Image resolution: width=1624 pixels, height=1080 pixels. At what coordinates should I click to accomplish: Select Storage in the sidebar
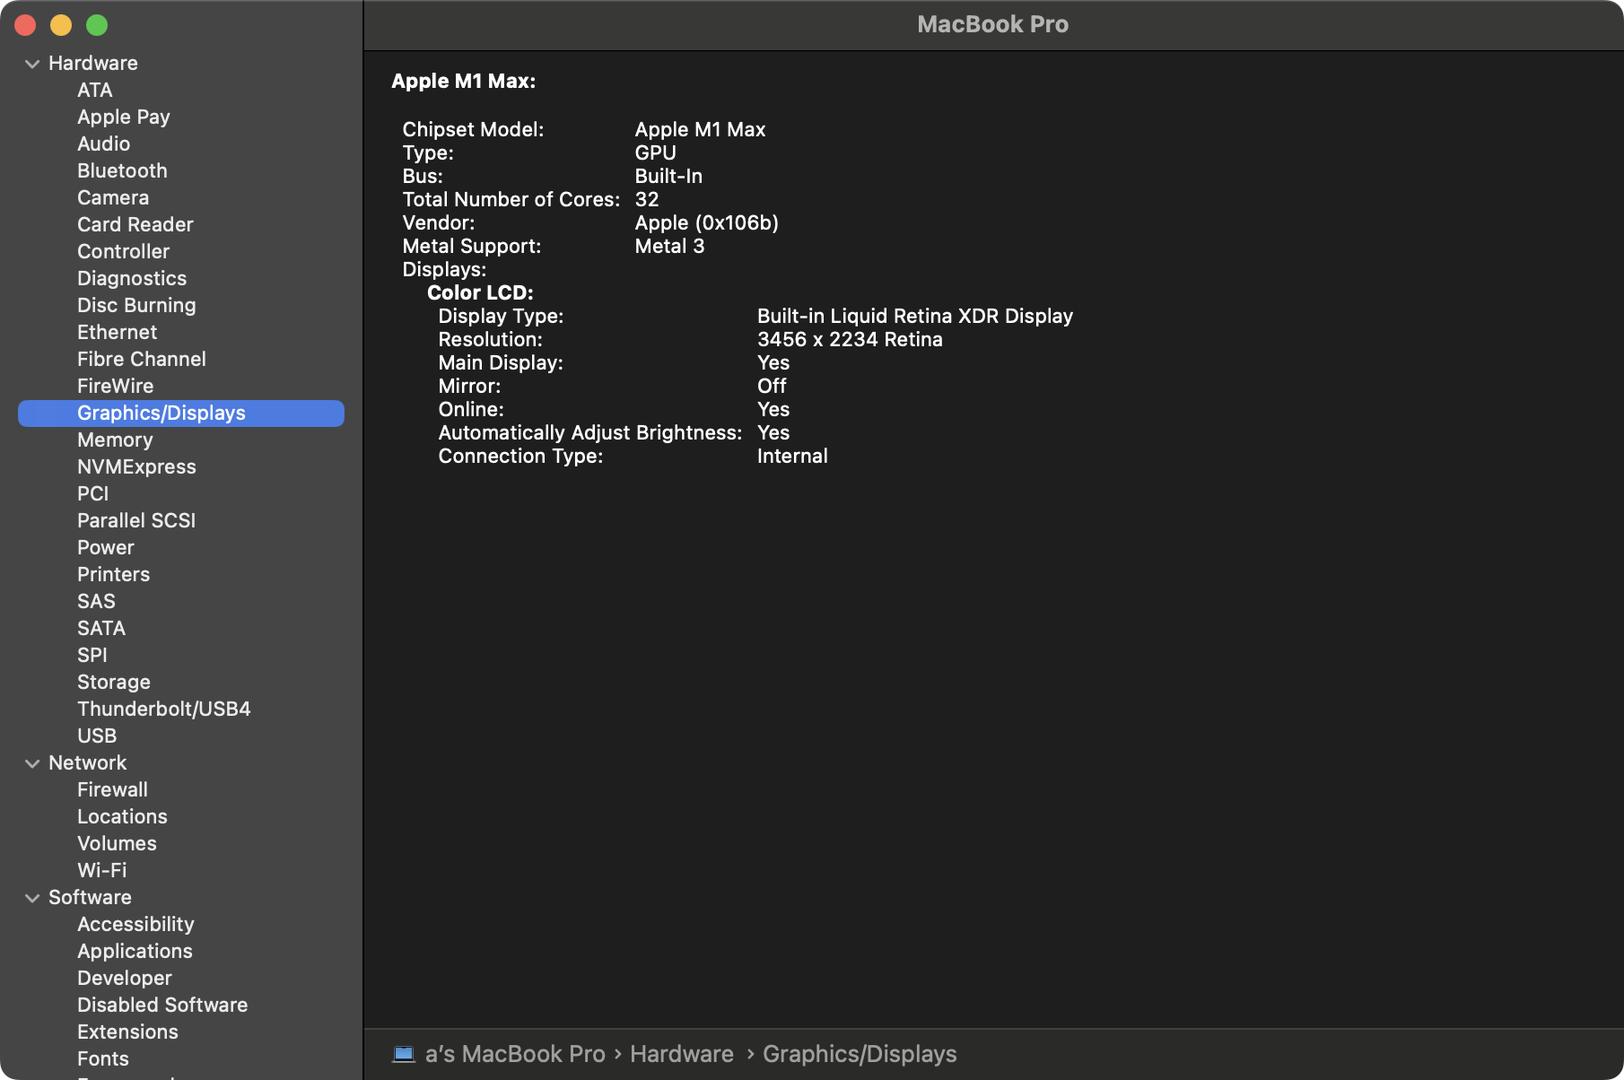pos(114,683)
